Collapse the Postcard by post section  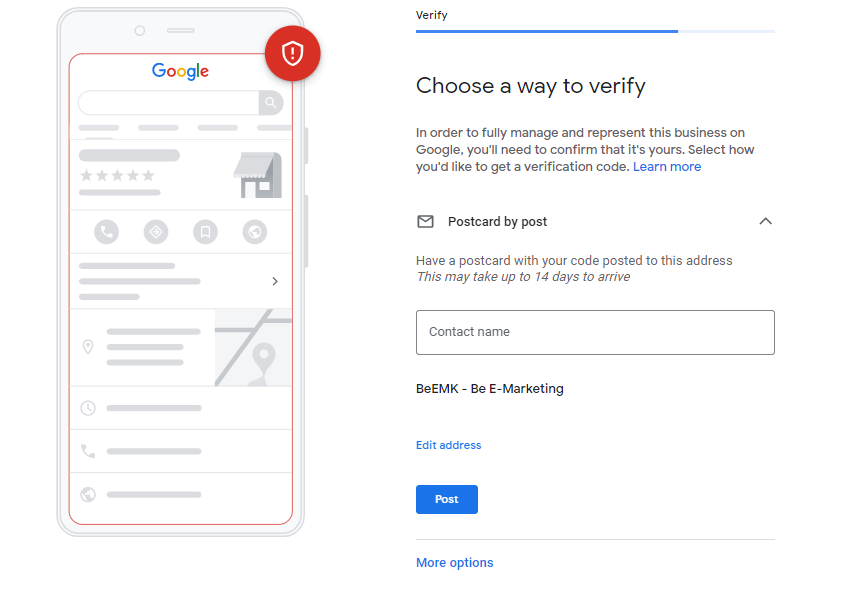(x=765, y=221)
